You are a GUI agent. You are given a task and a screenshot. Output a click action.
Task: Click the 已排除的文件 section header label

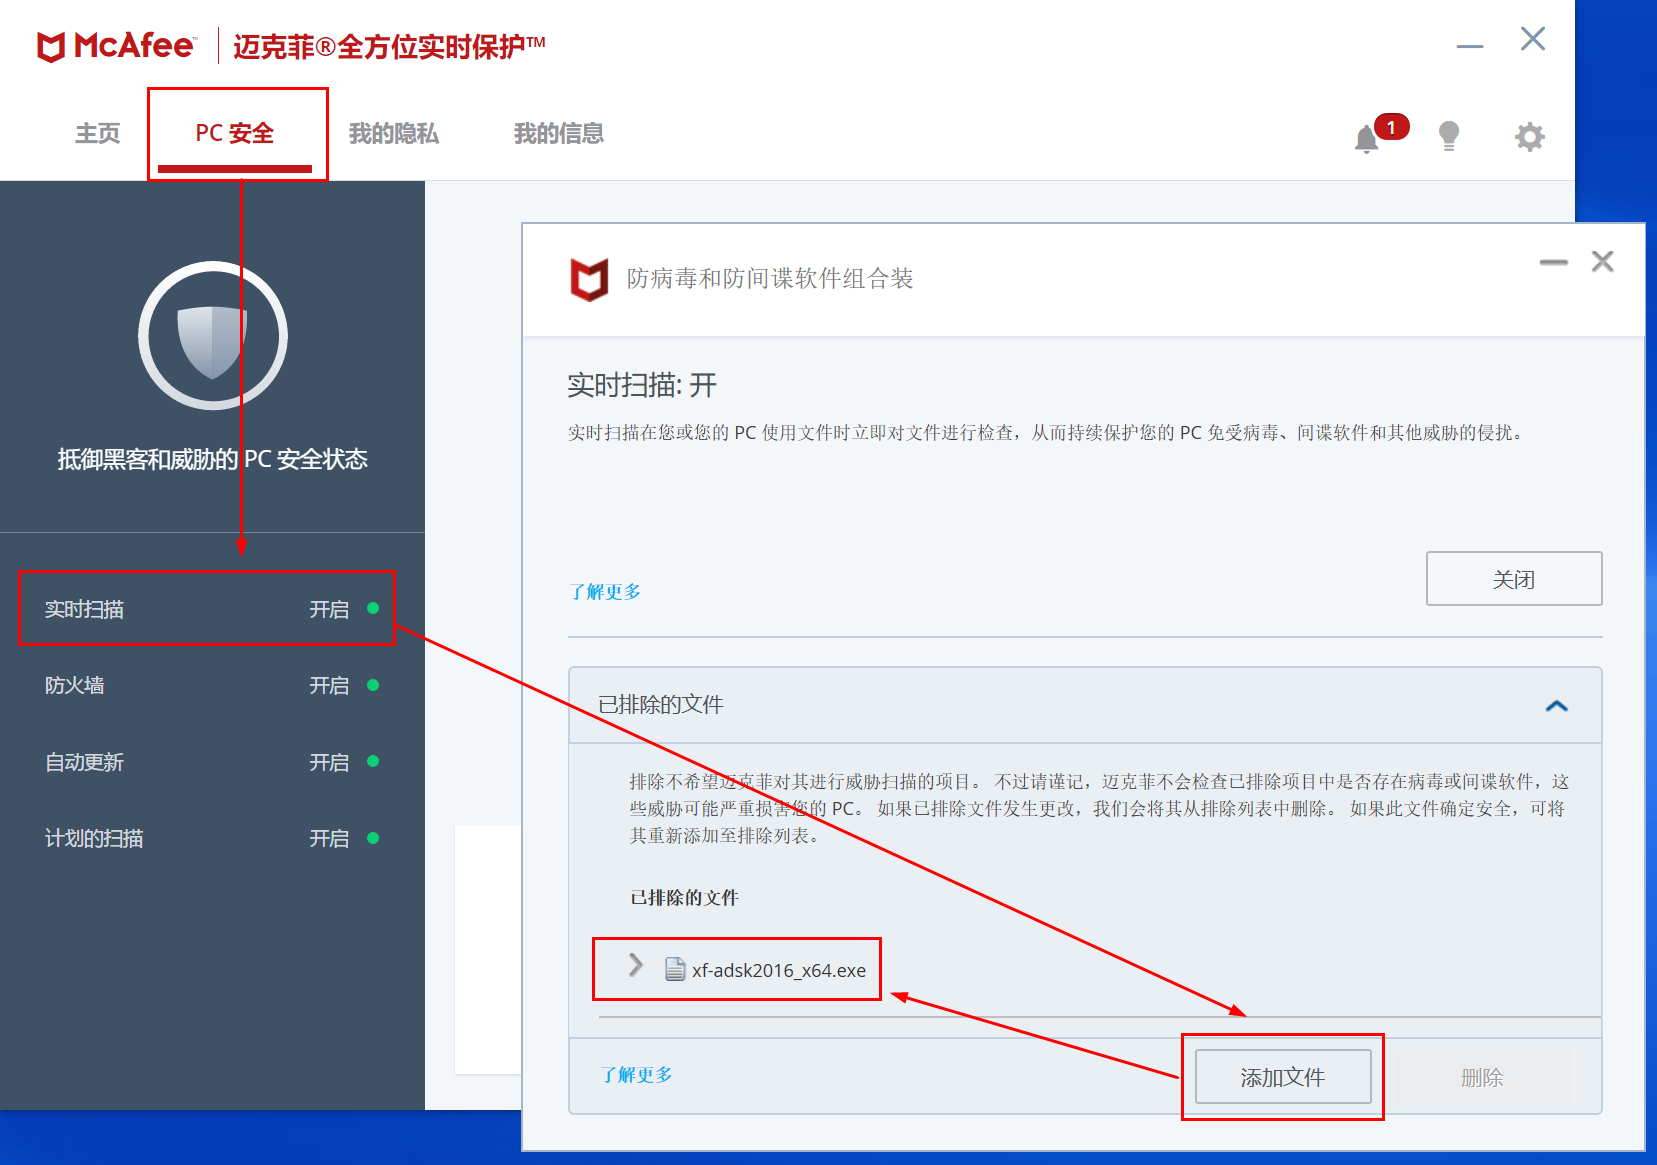tap(661, 705)
